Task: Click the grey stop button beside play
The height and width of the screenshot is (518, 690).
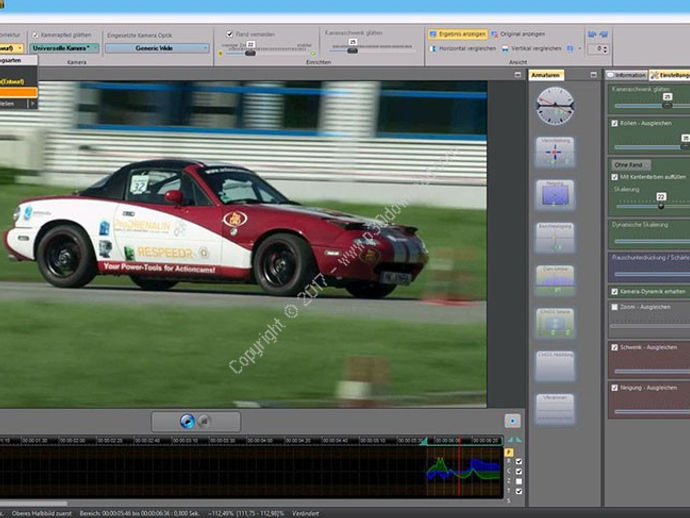Action: coord(204,421)
